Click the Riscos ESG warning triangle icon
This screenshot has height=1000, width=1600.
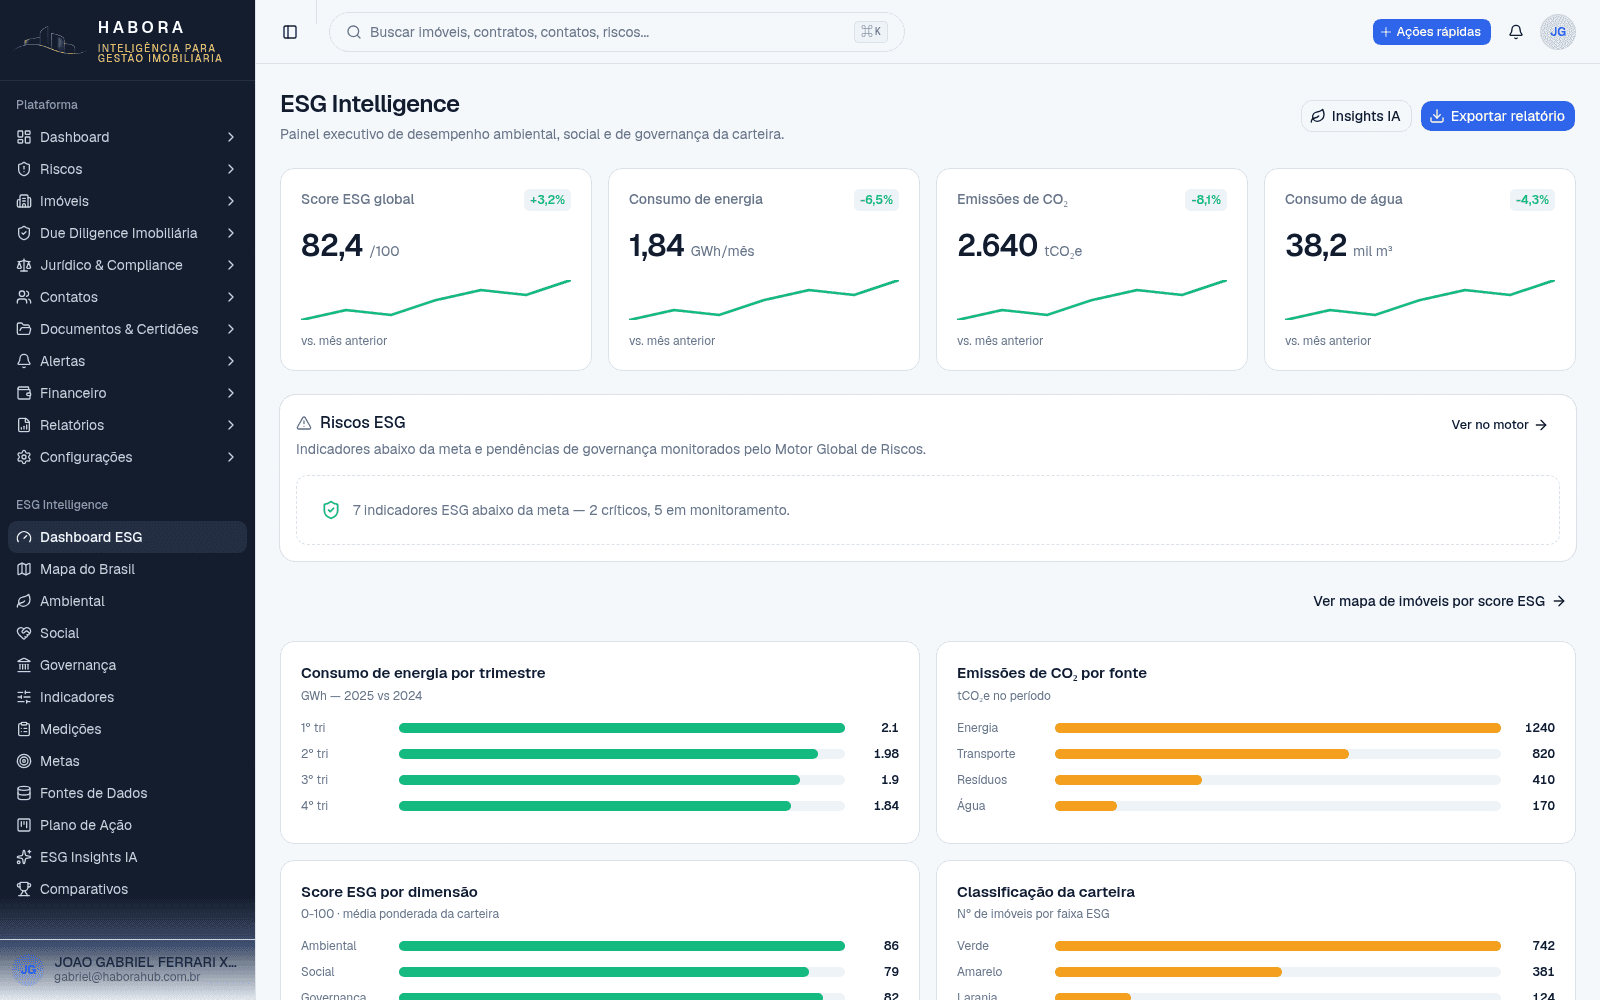pyautogui.click(x=304, y=423)
